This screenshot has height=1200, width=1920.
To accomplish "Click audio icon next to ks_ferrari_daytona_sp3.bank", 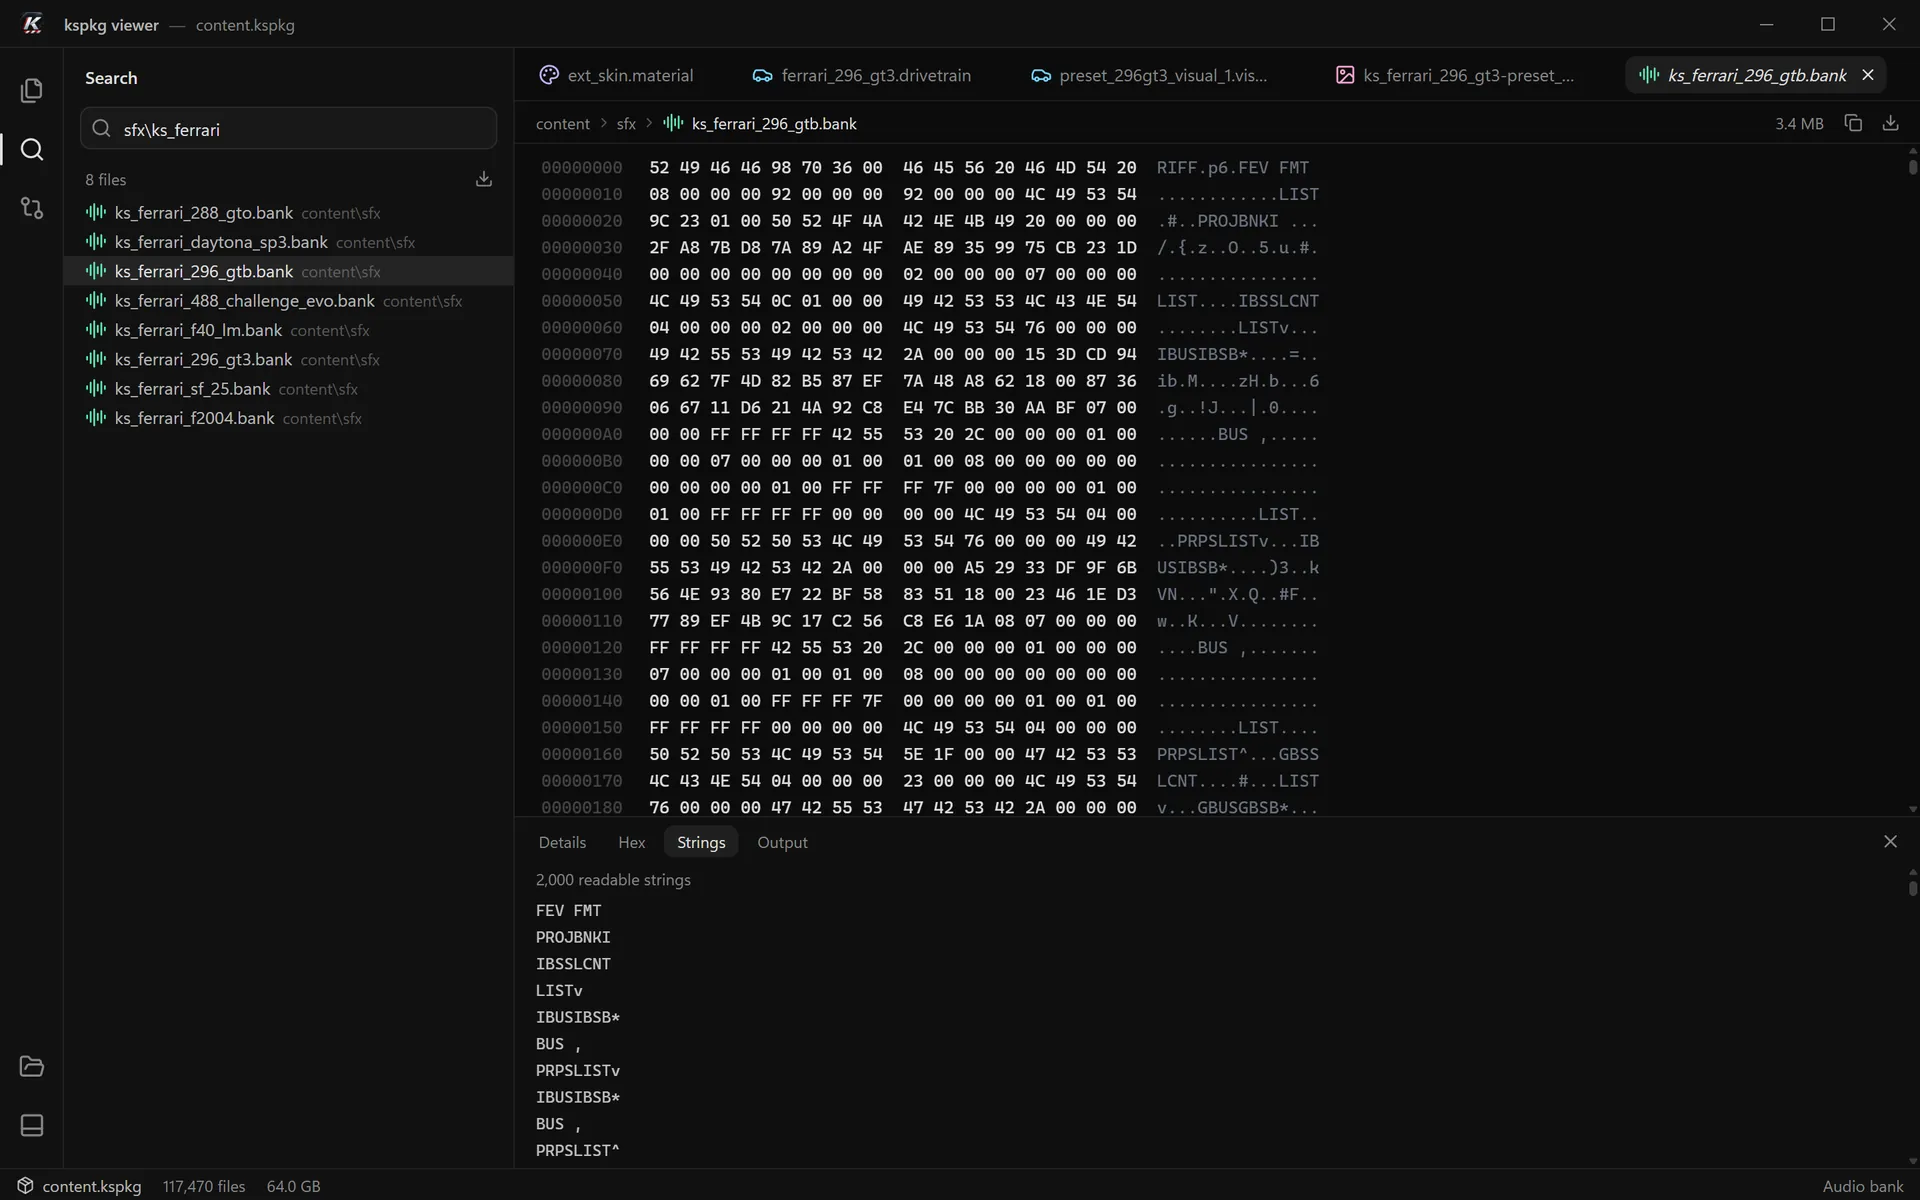I will pyautogui.click(x=96, y=242).
